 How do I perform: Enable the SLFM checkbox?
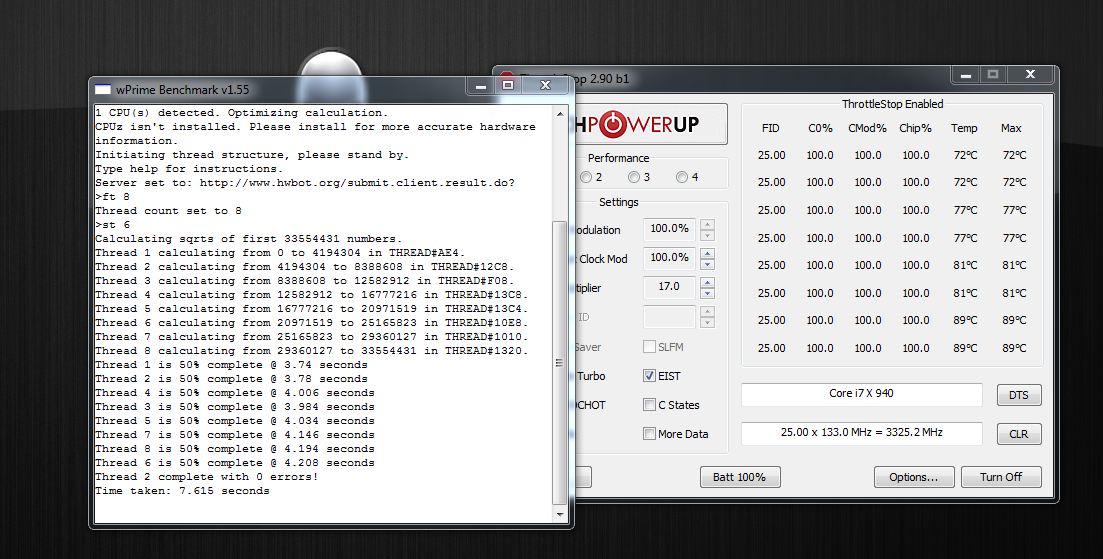click(649, 347)
